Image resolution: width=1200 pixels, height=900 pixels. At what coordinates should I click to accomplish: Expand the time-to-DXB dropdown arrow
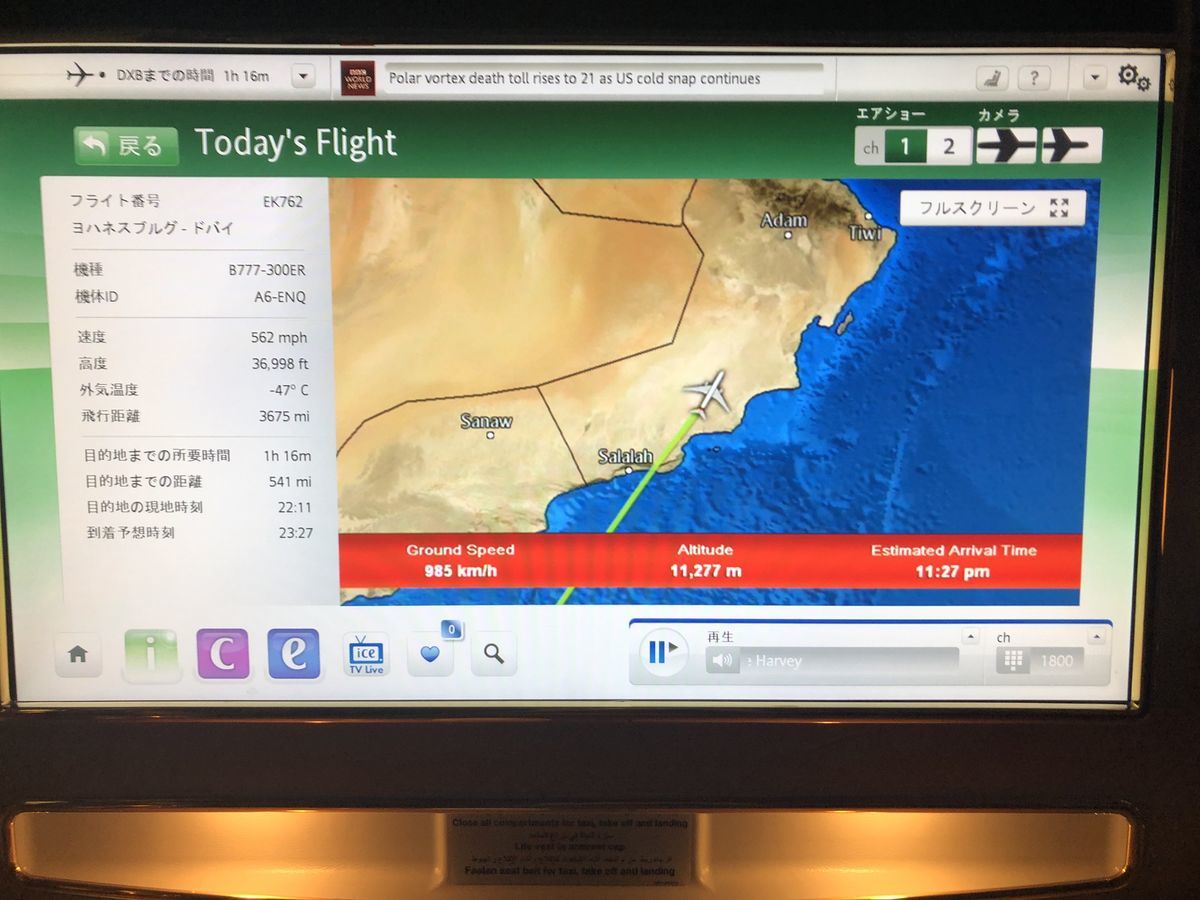coord(304,77)
